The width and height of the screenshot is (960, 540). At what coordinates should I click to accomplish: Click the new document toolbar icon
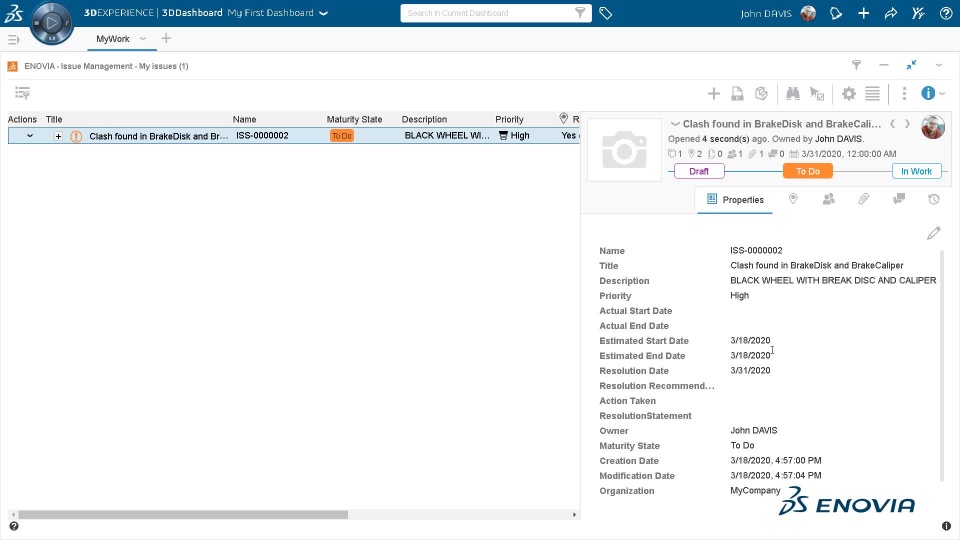click(x=737, y=93)
